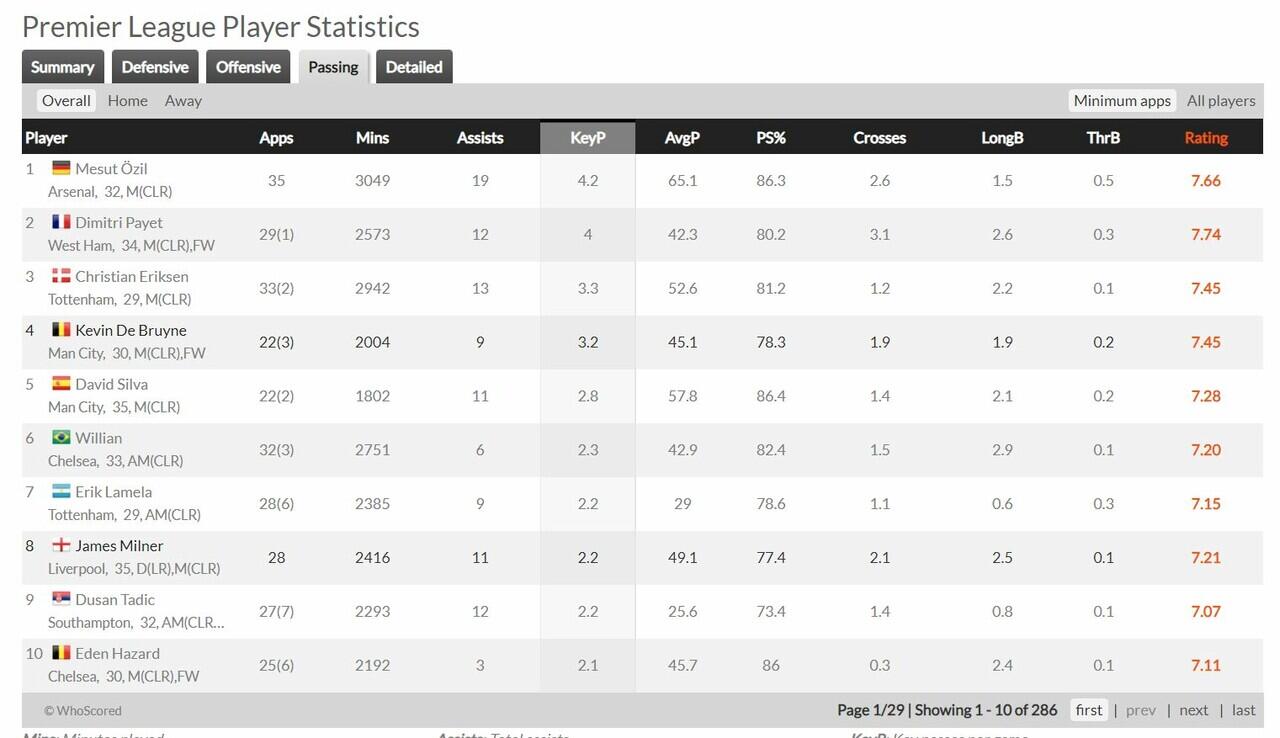Click the French flag beside Dimitri Payet

(x=61, y=222)
